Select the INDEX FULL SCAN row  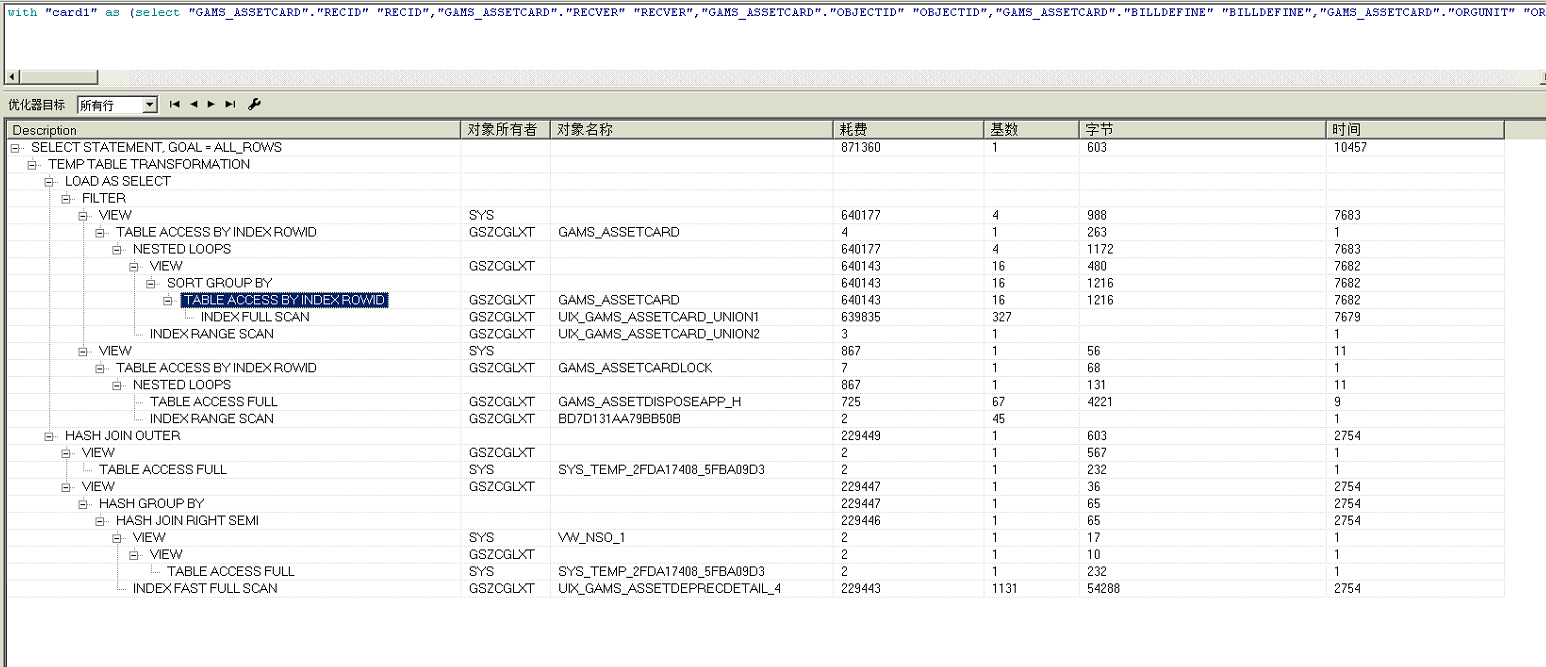click(255, 317)
